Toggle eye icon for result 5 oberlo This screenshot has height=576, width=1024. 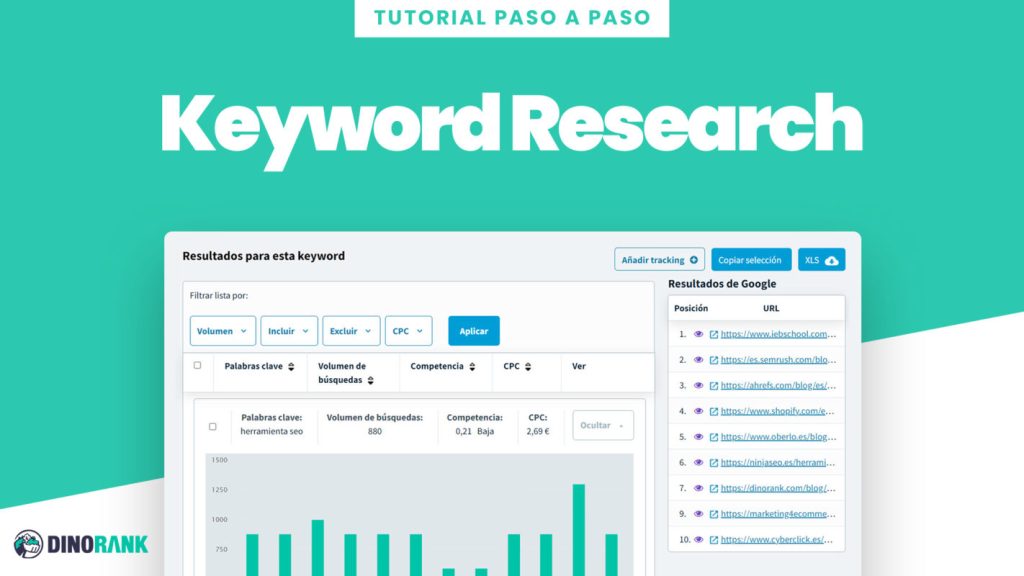click(x=698, y=437)
